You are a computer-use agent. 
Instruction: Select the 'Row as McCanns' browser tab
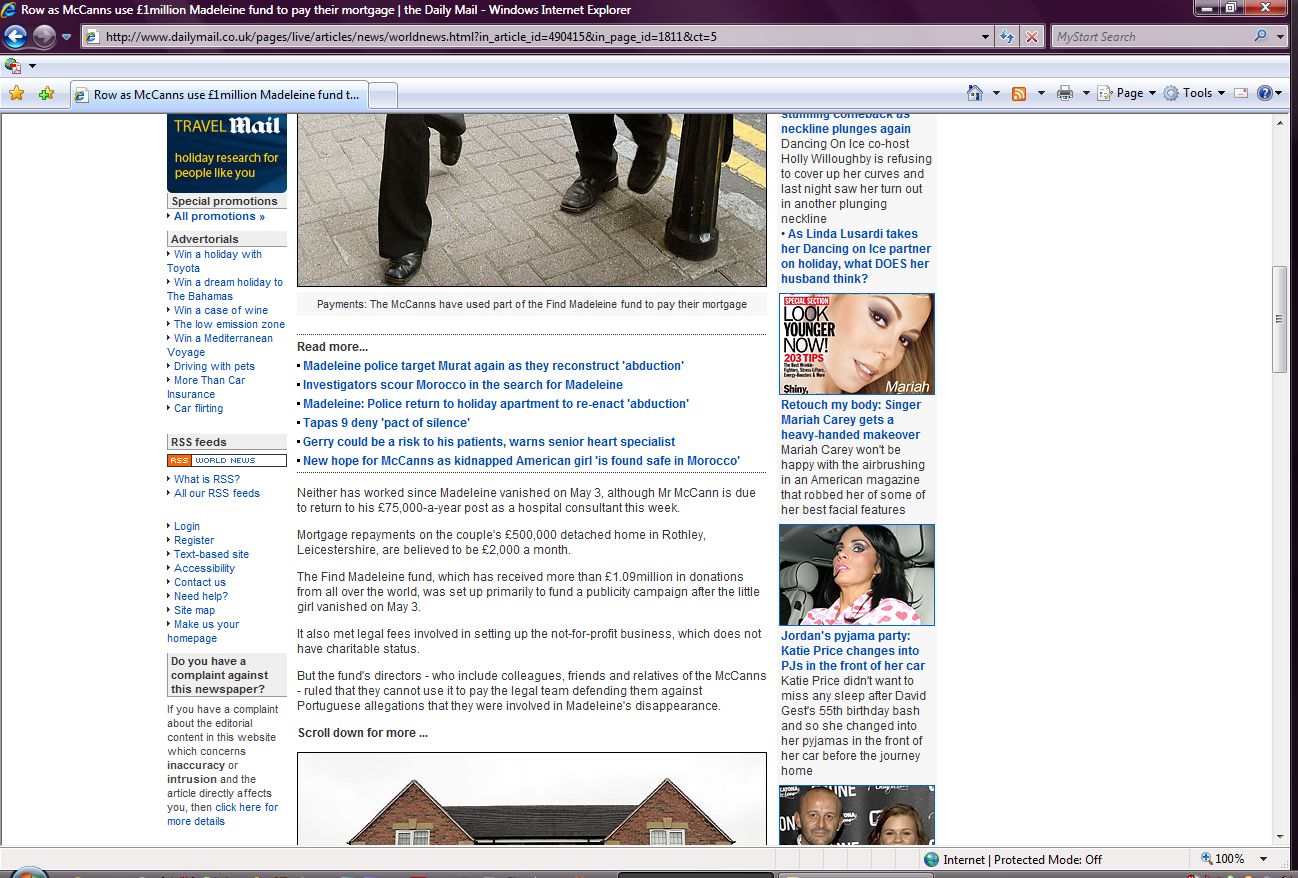coord(220,95)
